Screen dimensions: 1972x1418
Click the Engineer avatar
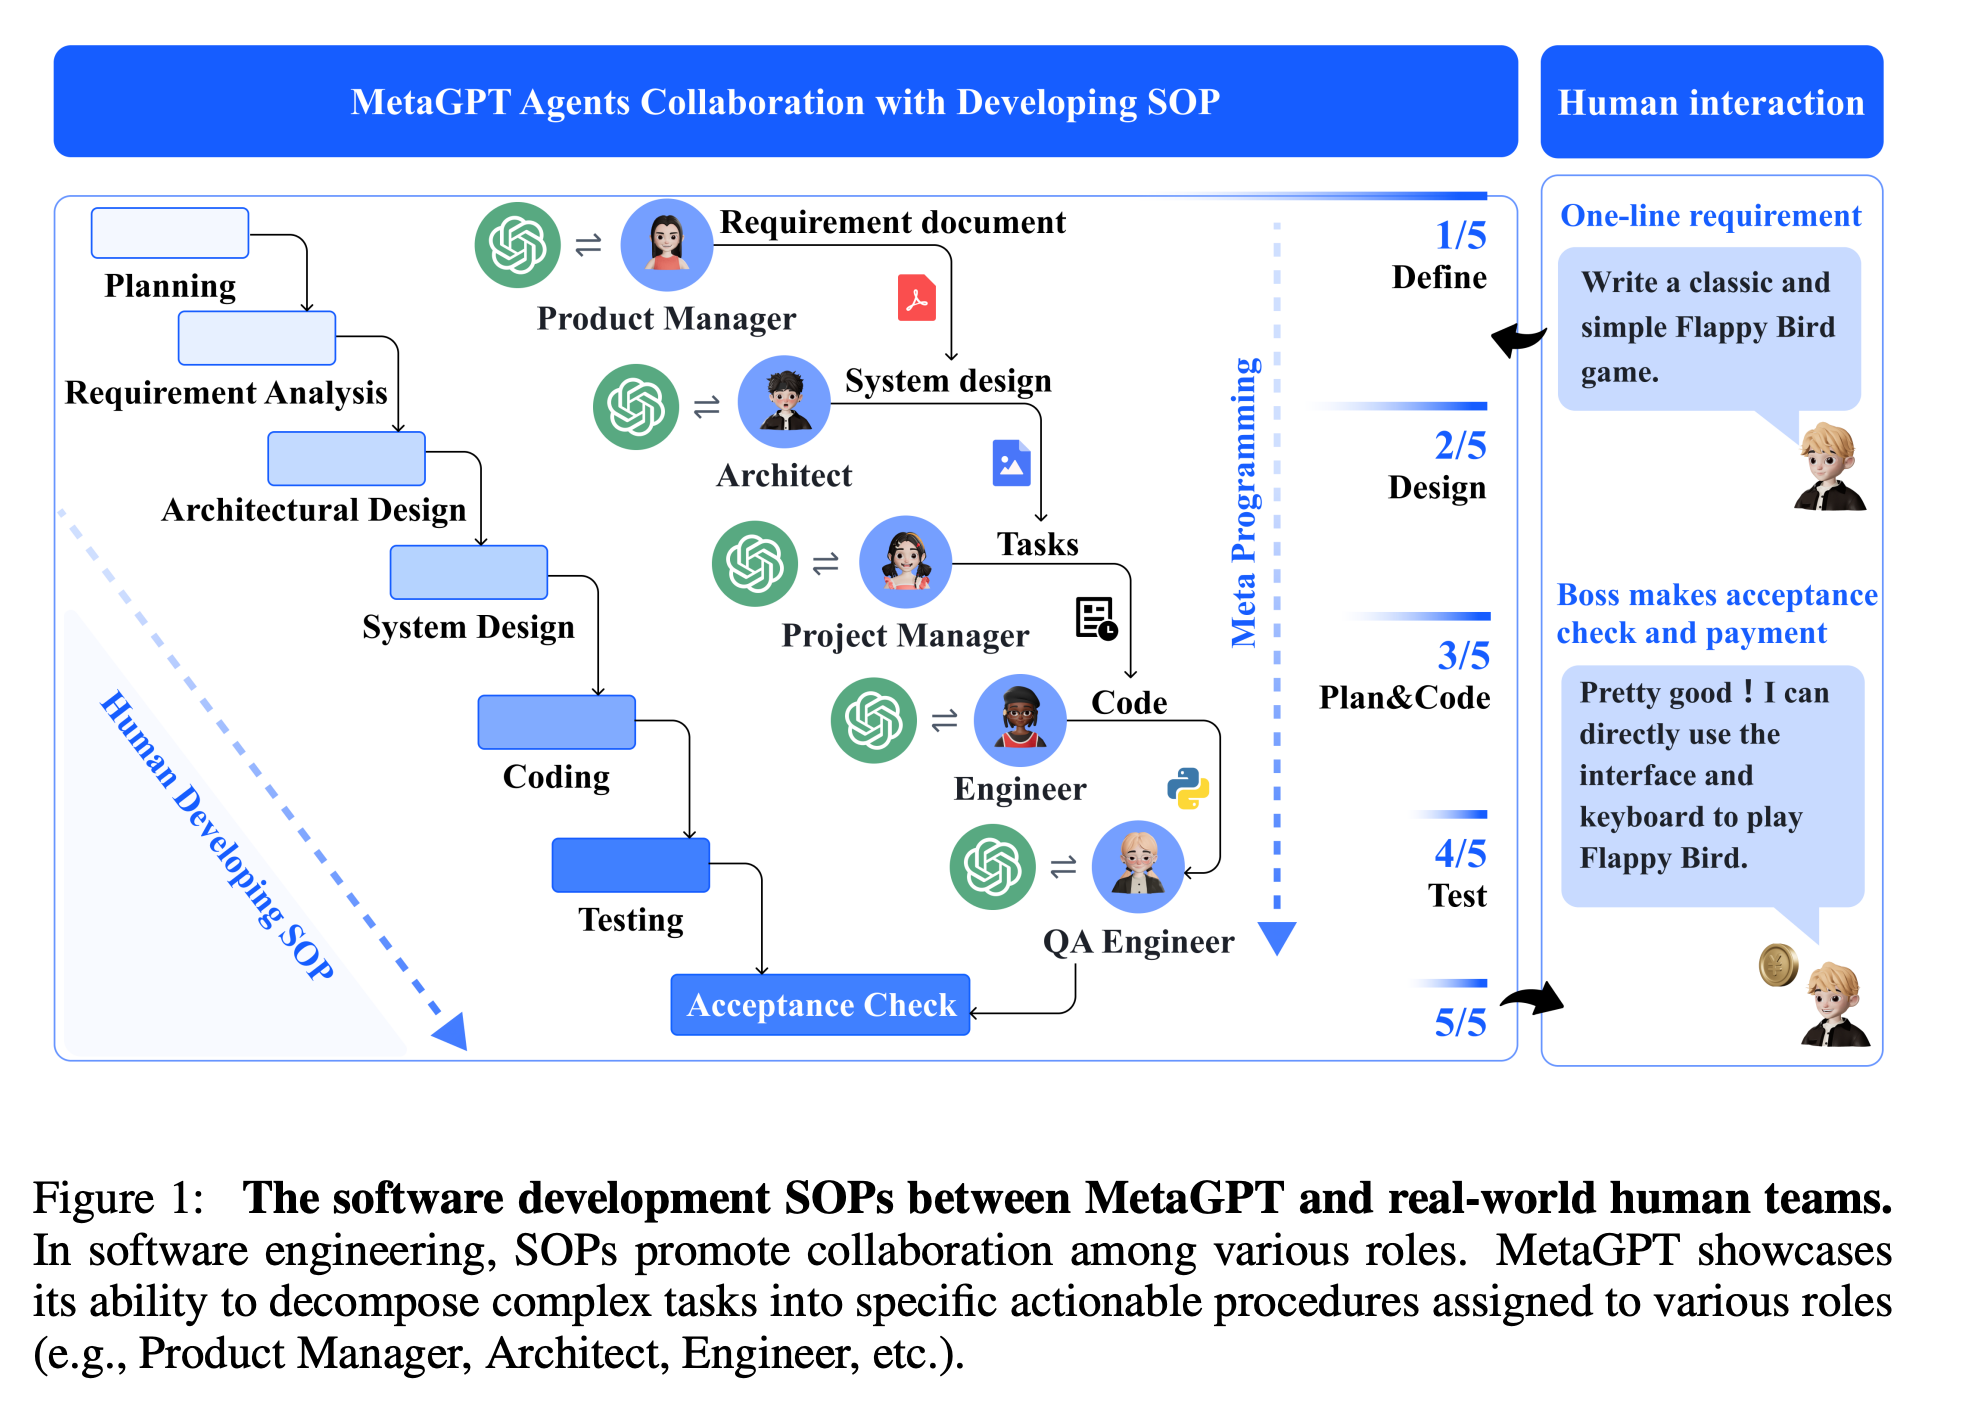tap(1020, 720)
